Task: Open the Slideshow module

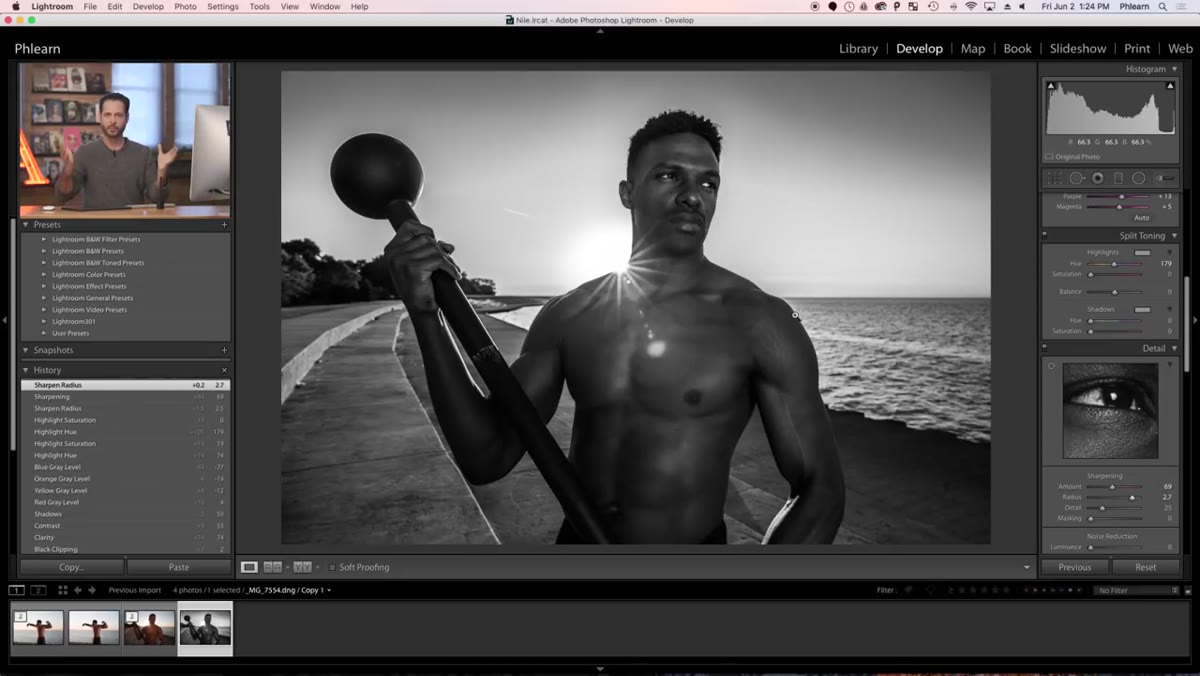Action: pyautogui.click(x=1078, y=48)
